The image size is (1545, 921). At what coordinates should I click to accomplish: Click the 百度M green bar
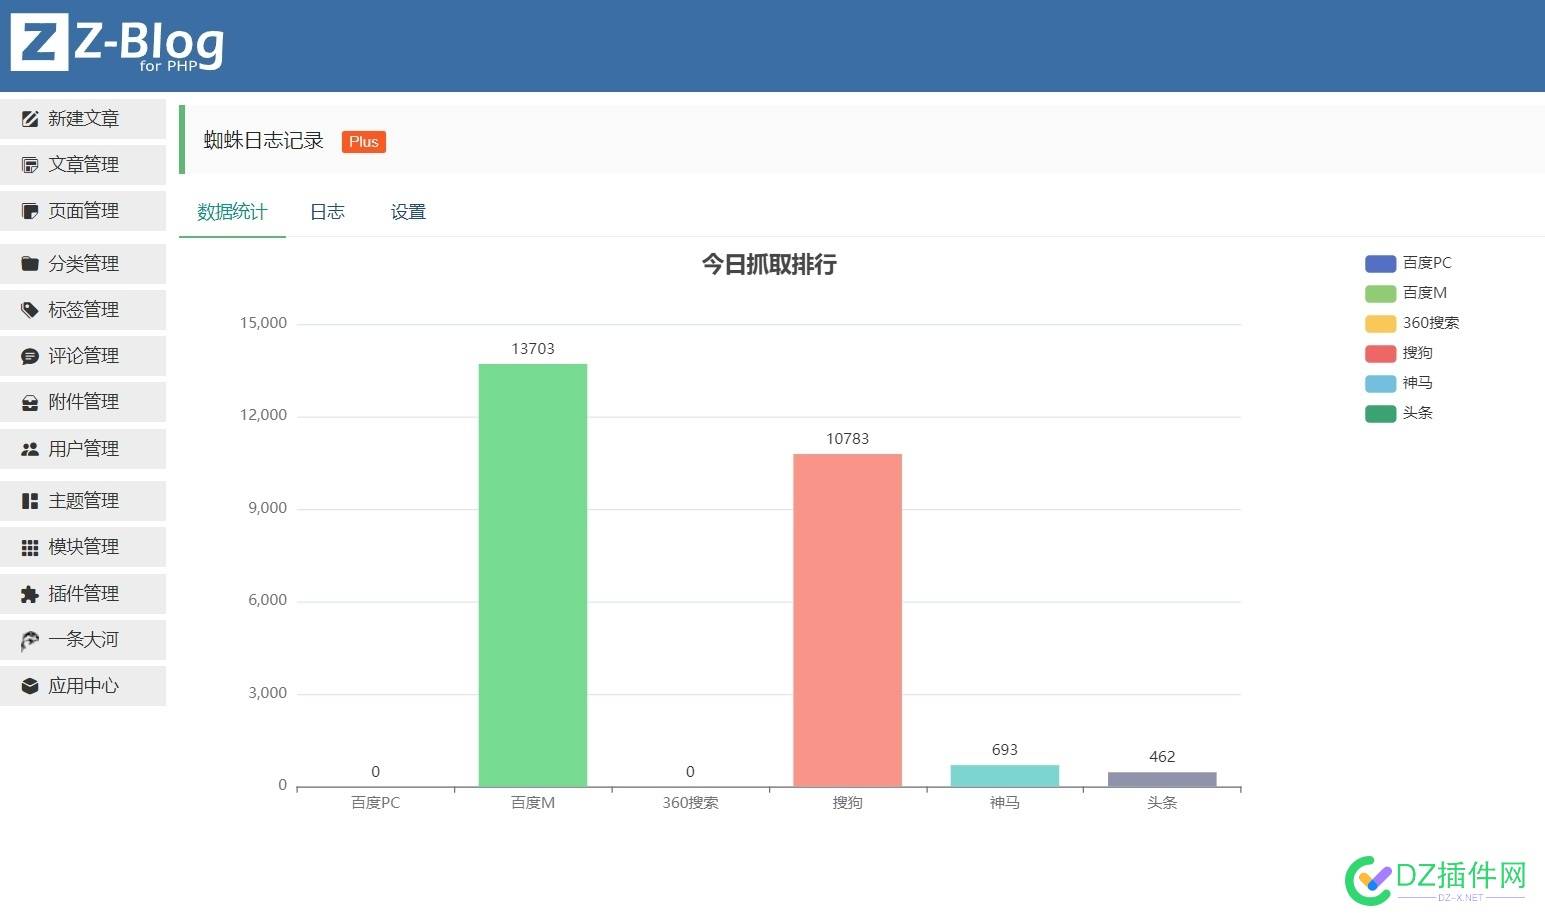533,575
